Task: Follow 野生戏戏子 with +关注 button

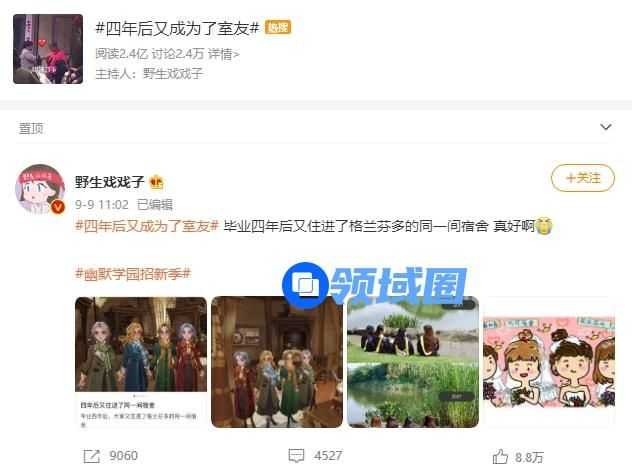Action: point(582,178)
